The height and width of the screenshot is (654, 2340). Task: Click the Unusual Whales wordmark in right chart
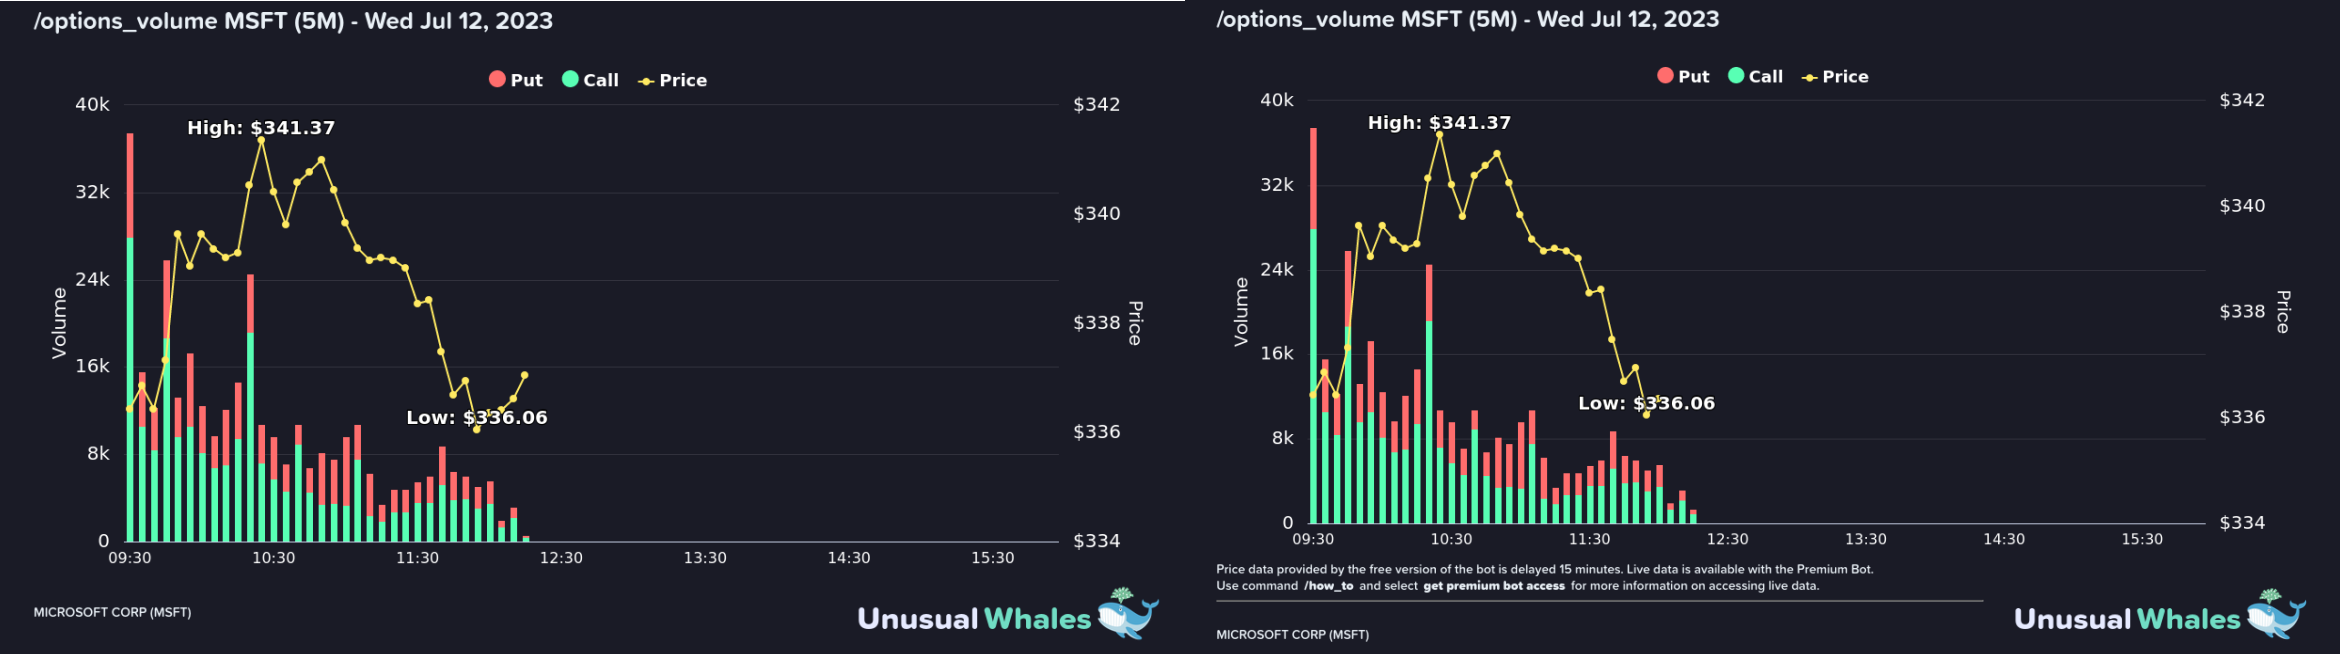click(x=2126, y=619)
